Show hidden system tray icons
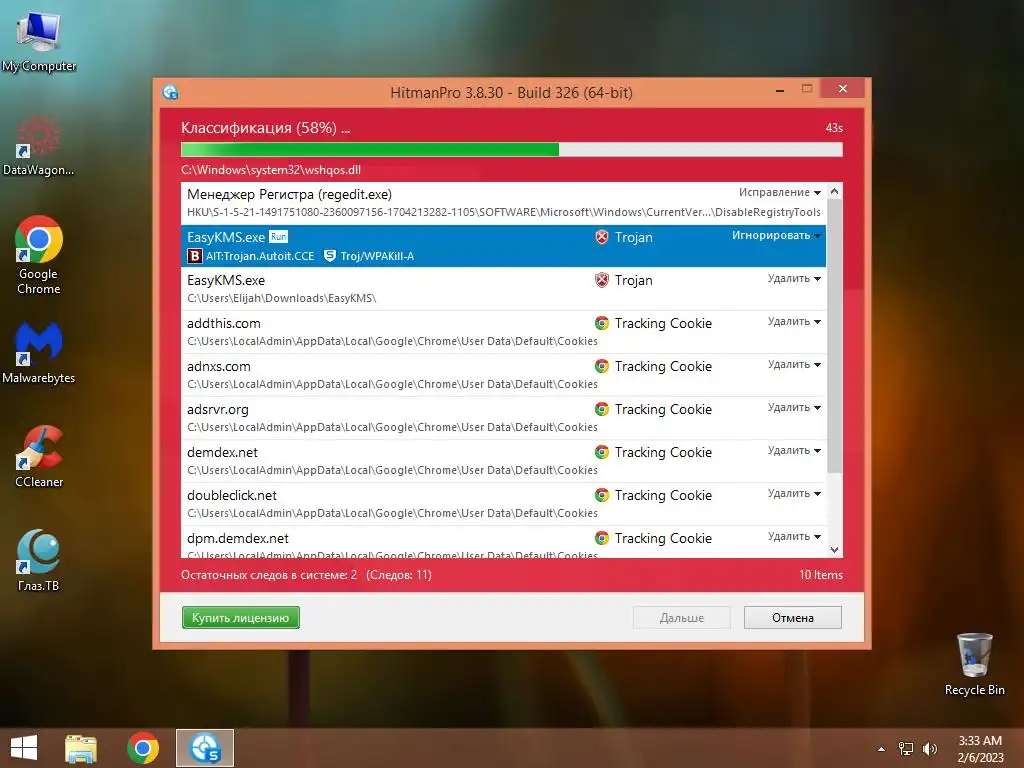The width and height of the screenshot is (1024, 768). point(881,749)
